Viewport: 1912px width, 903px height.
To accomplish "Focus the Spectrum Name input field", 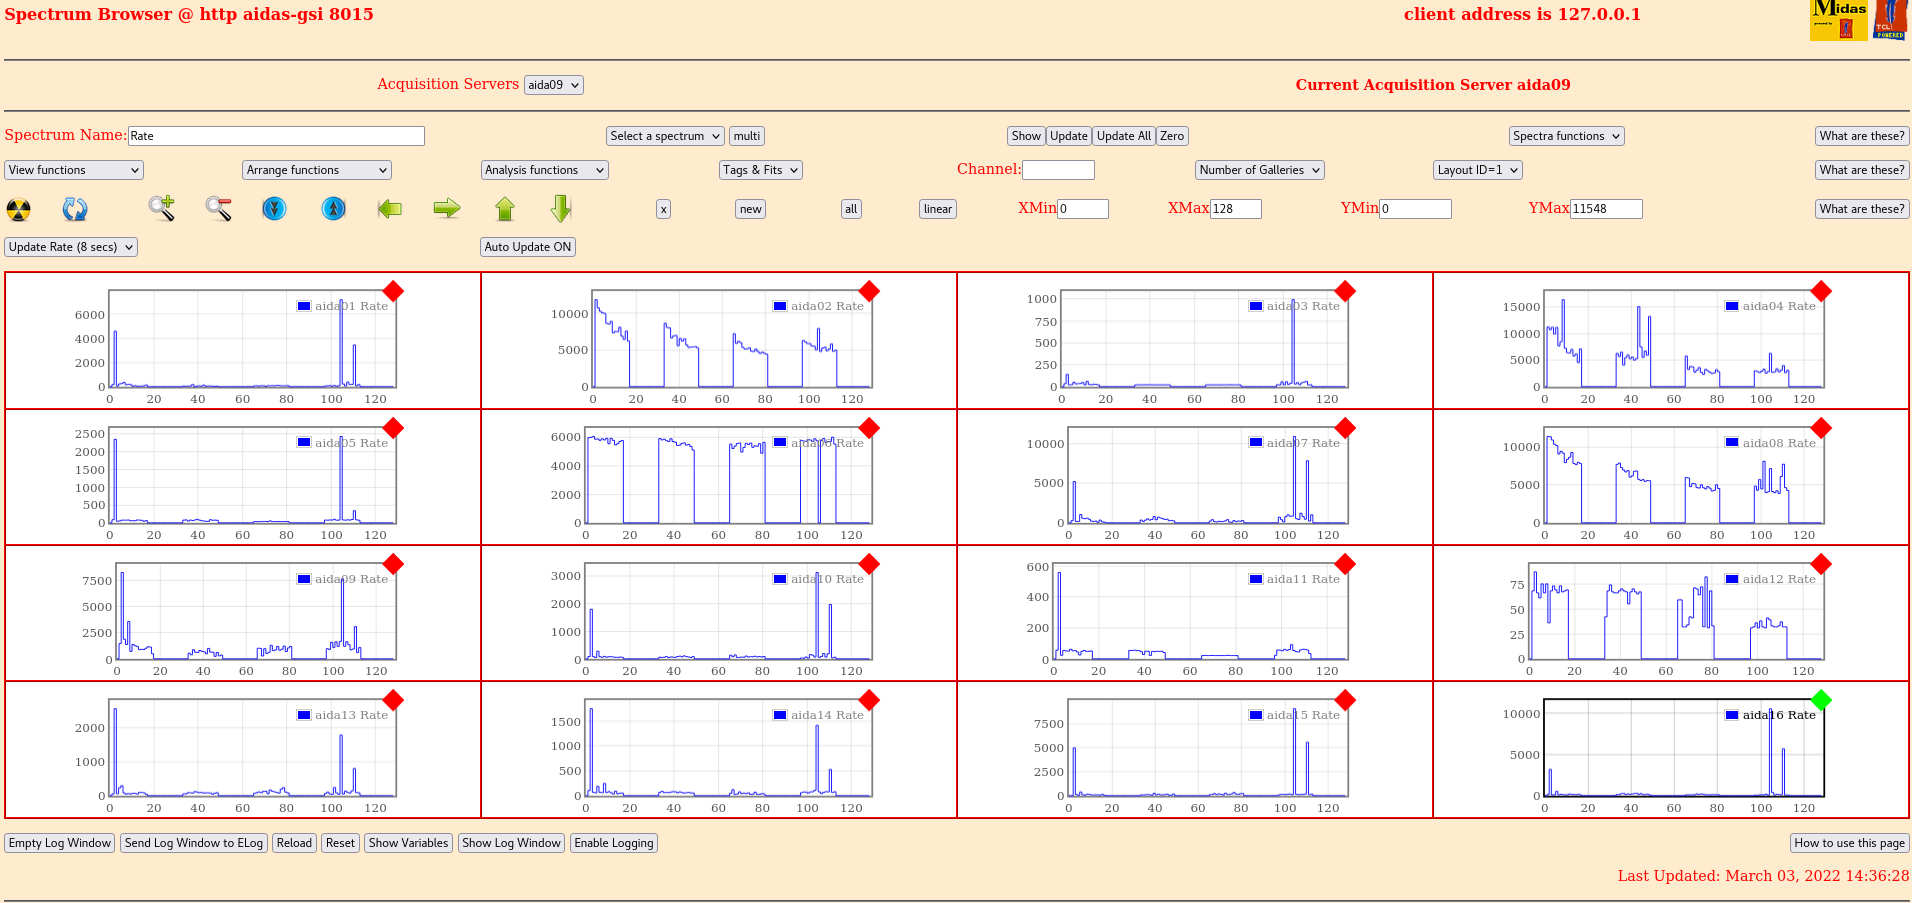I will click(x=276, y=136).
